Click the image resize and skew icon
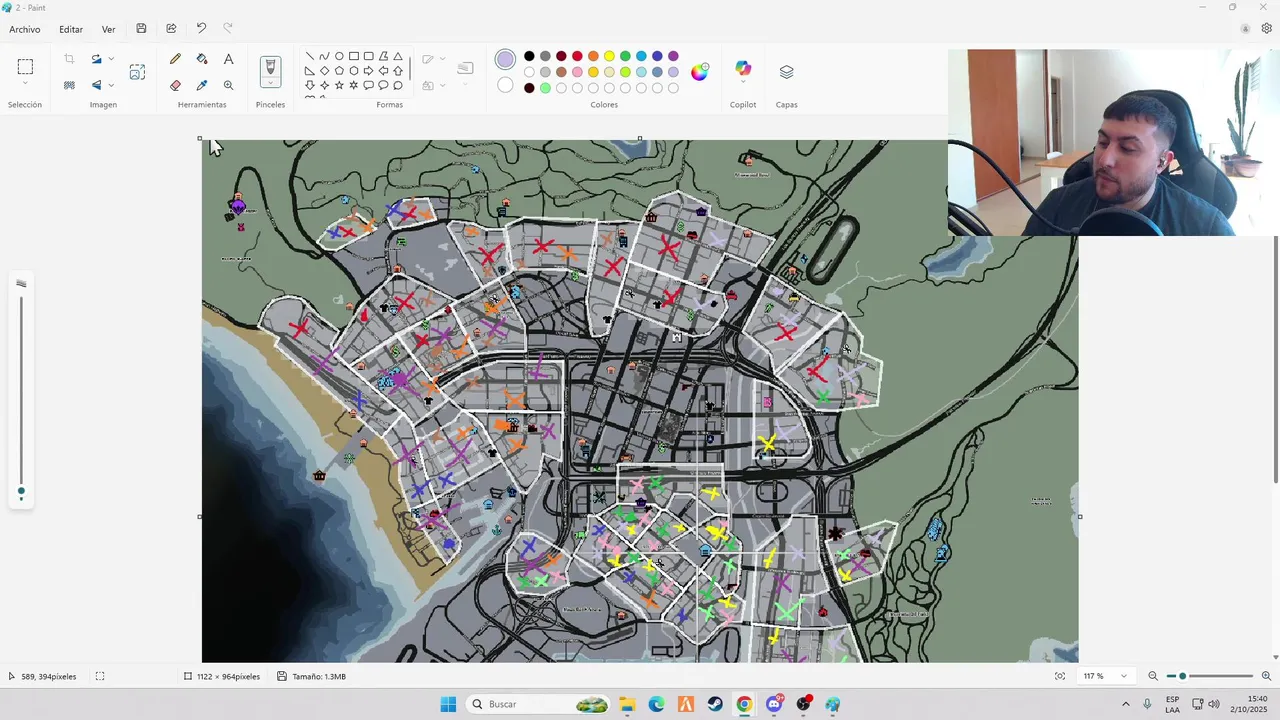1280x720 pixels. coord(137,72)
